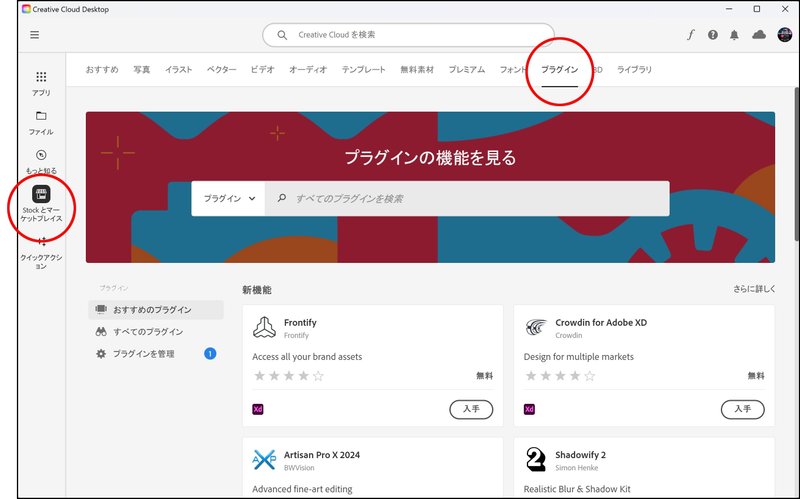The height and width of the screenshot is (499, 800).
Task: Maximize the Creative Cloud Desktop window
Action: click(x=757, y=9)
